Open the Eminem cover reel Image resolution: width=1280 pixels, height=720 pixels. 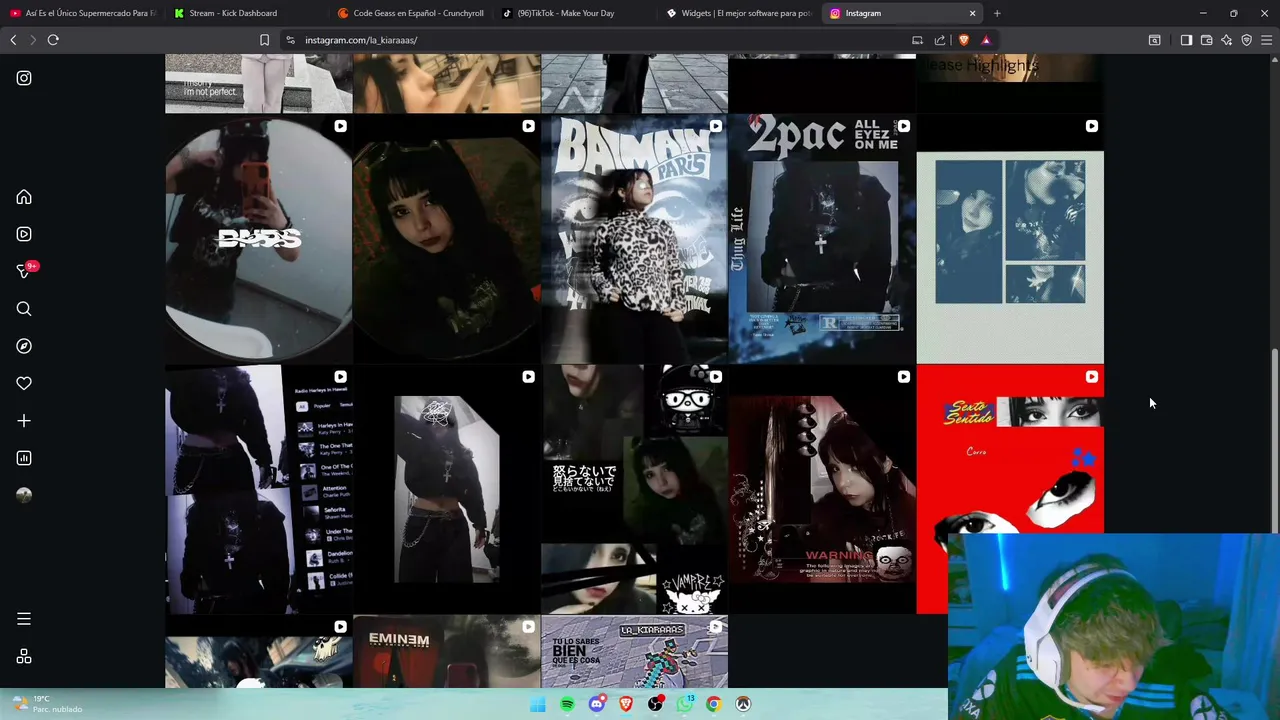click(446, 652)
